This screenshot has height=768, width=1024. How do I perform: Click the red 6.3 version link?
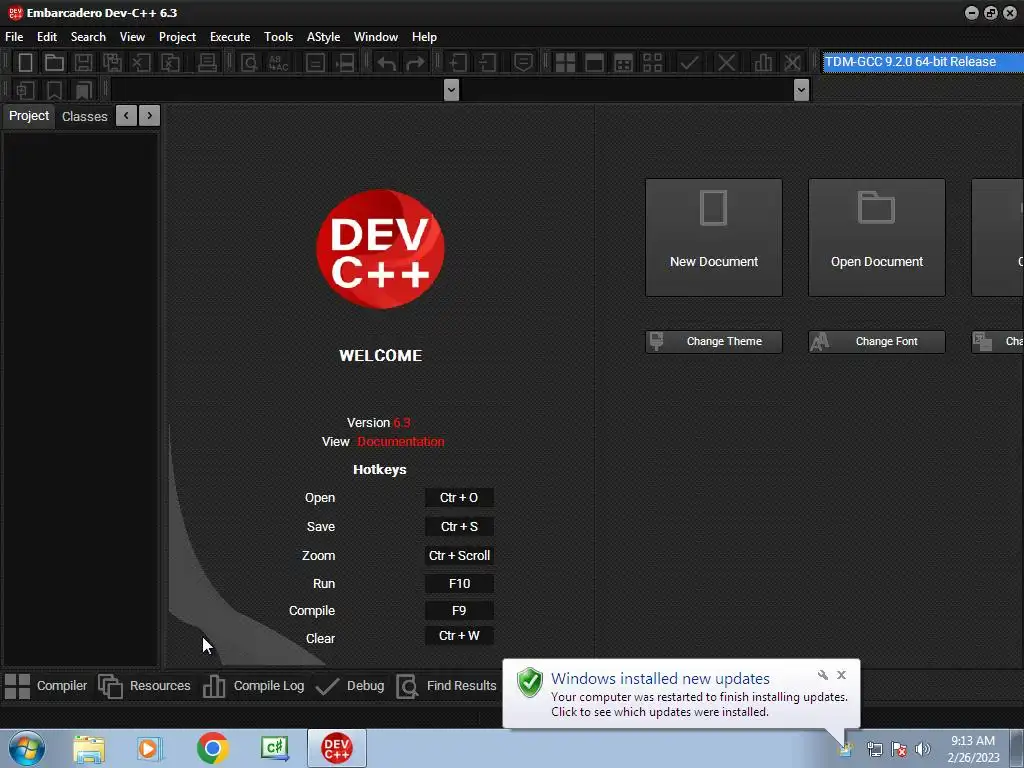tap(402, 423)
